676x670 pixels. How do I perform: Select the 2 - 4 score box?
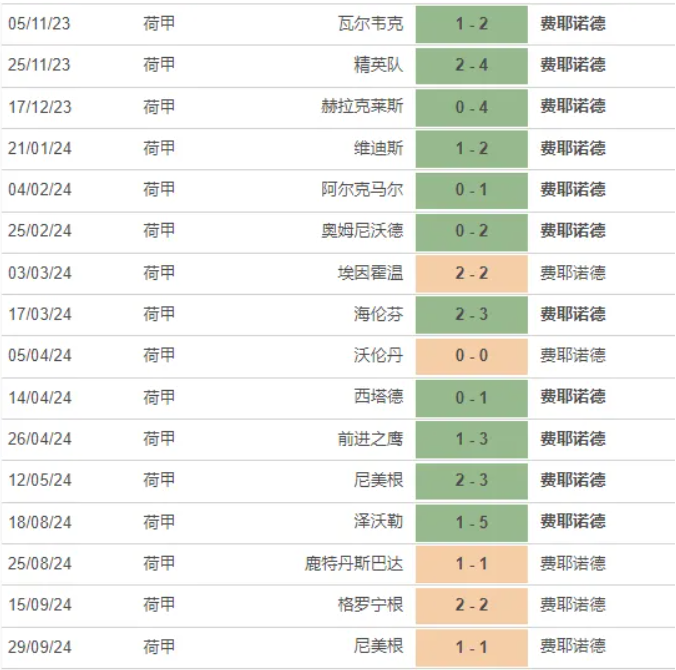point(471,65)
